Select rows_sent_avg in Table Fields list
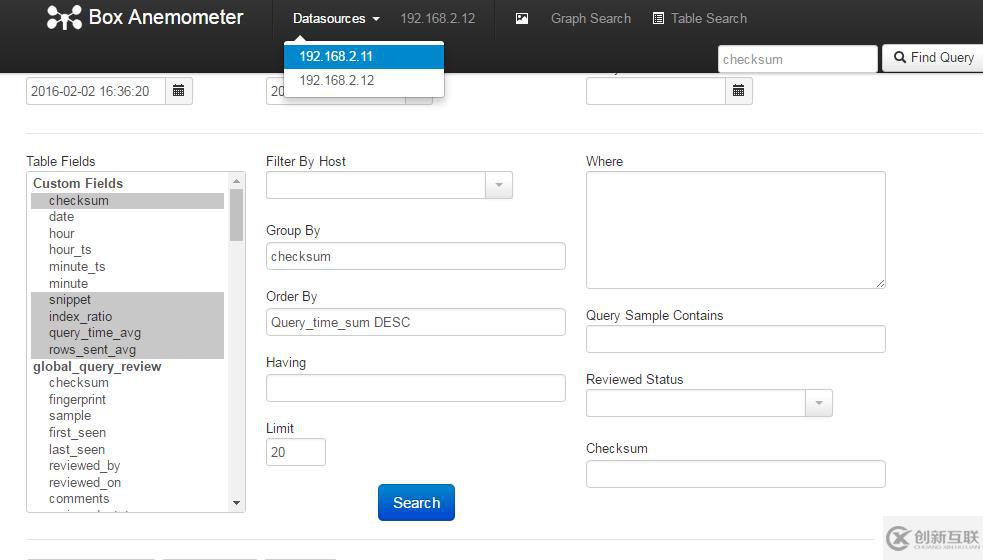 (x=127, y=350)
